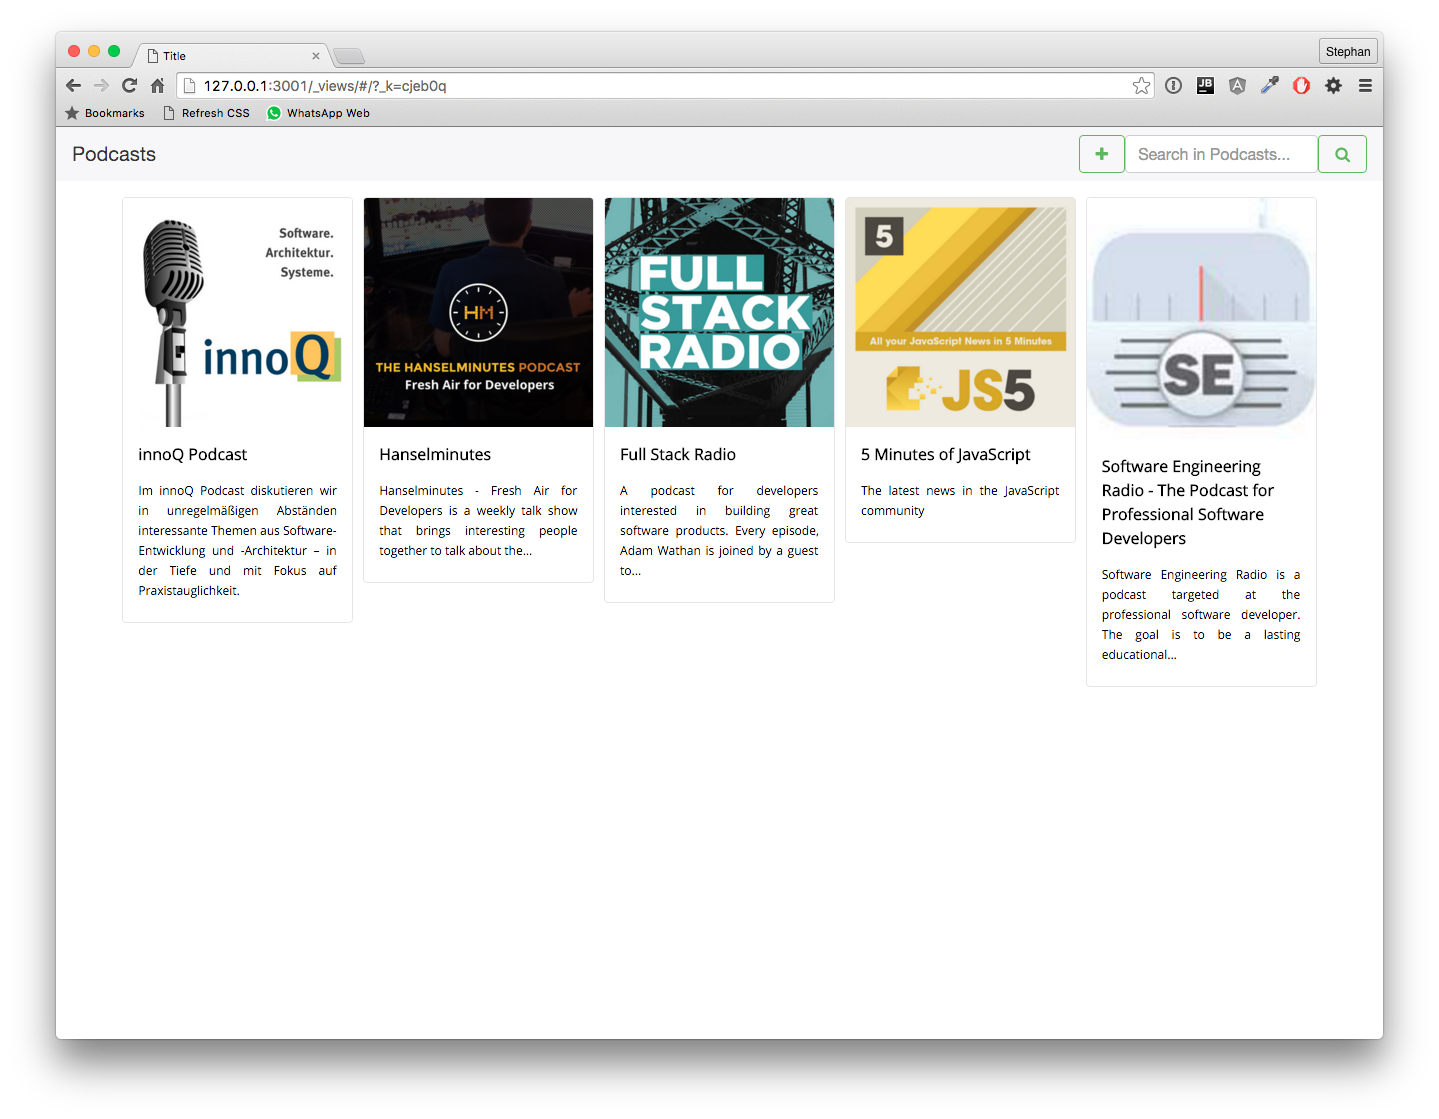Open the browser home icon
The width and height of the screenshot is (1439, 1119).
click(x=157, y=85)
